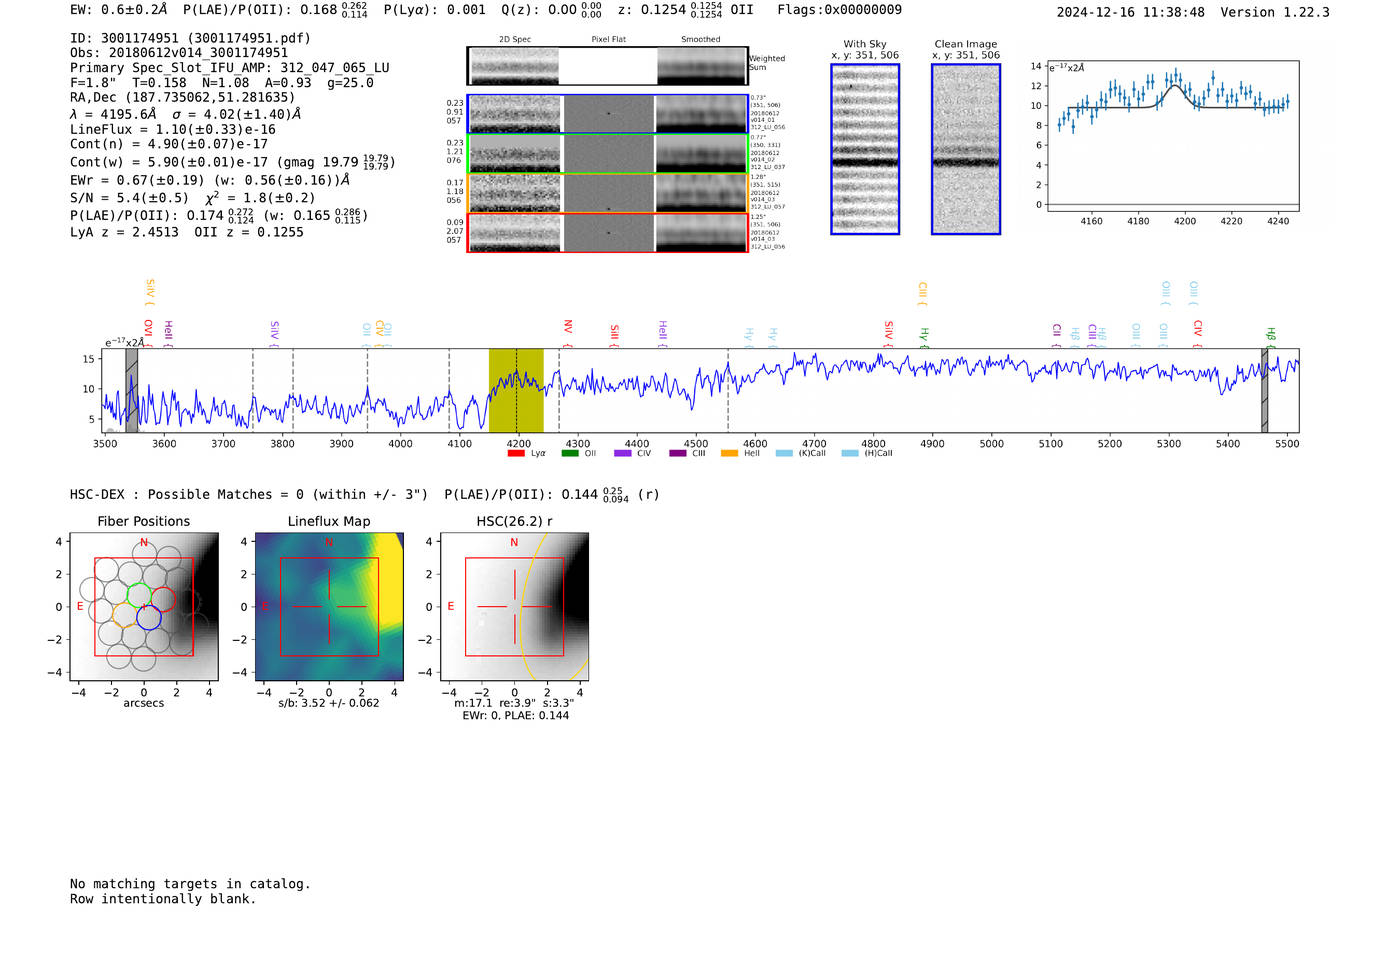Select the Cont(w) gmag 19.79 line
Image resolution: width=1400 pixels, height=953 pixels.
click(x=233, y=162)
